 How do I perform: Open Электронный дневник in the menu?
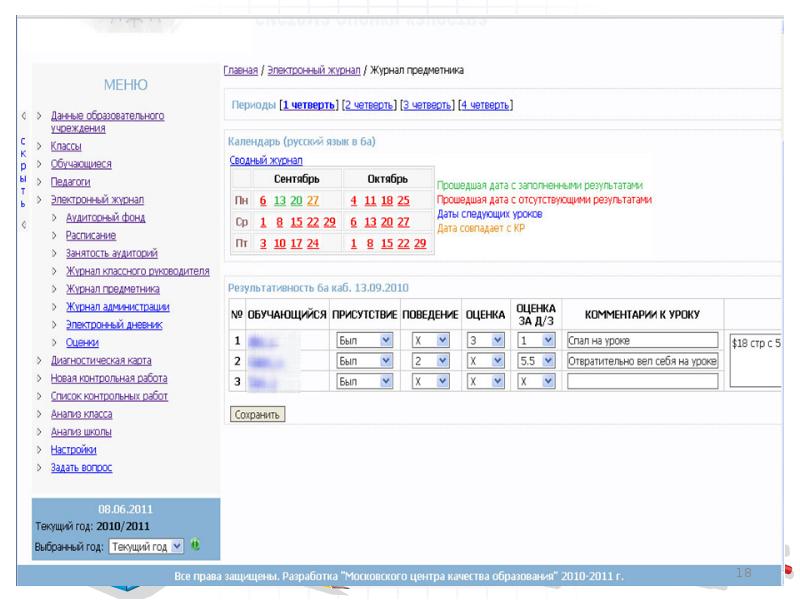(x=114, y=325)
